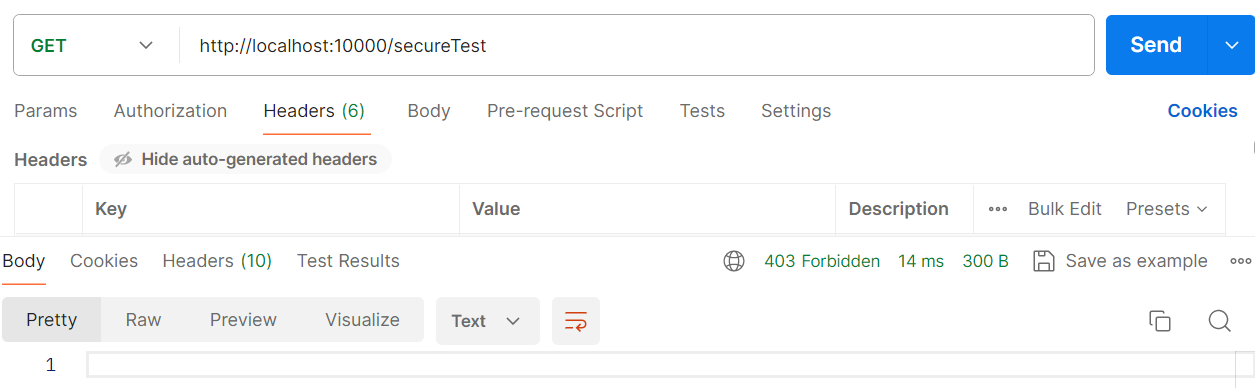Click the save icon next to Save as example
The width and height of the screenshot is (1255, 388).
coord(1044,261)
